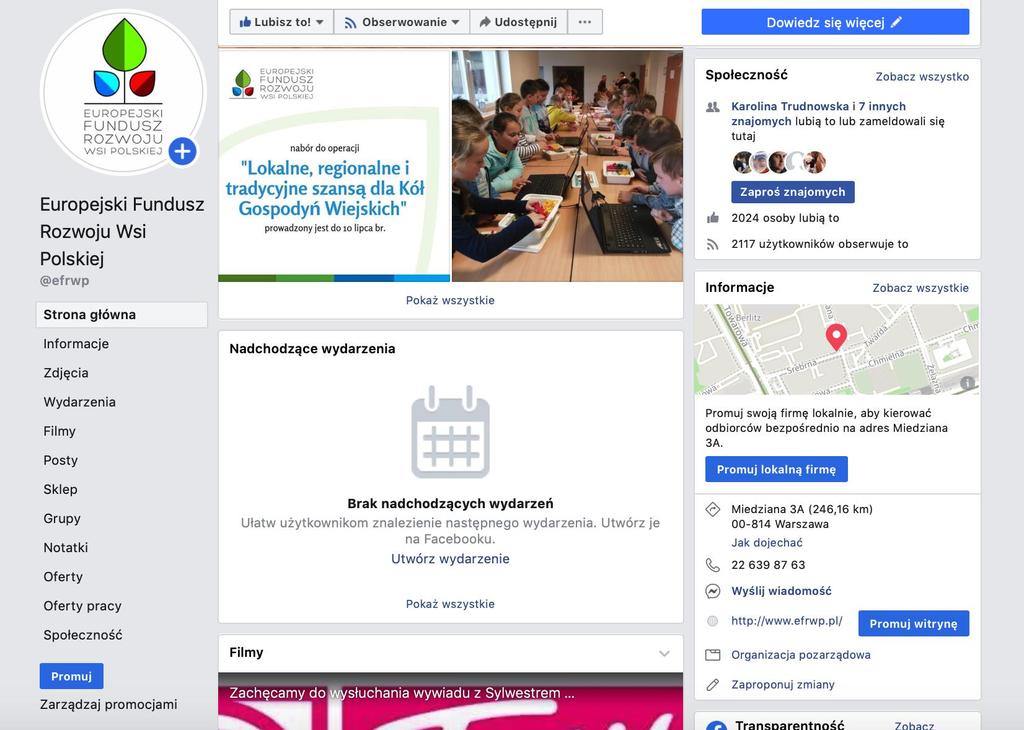The width and height of the screenshot is (1024, 730).
Task: Click the Zaproś znajomych button
Action: (793, 192)
